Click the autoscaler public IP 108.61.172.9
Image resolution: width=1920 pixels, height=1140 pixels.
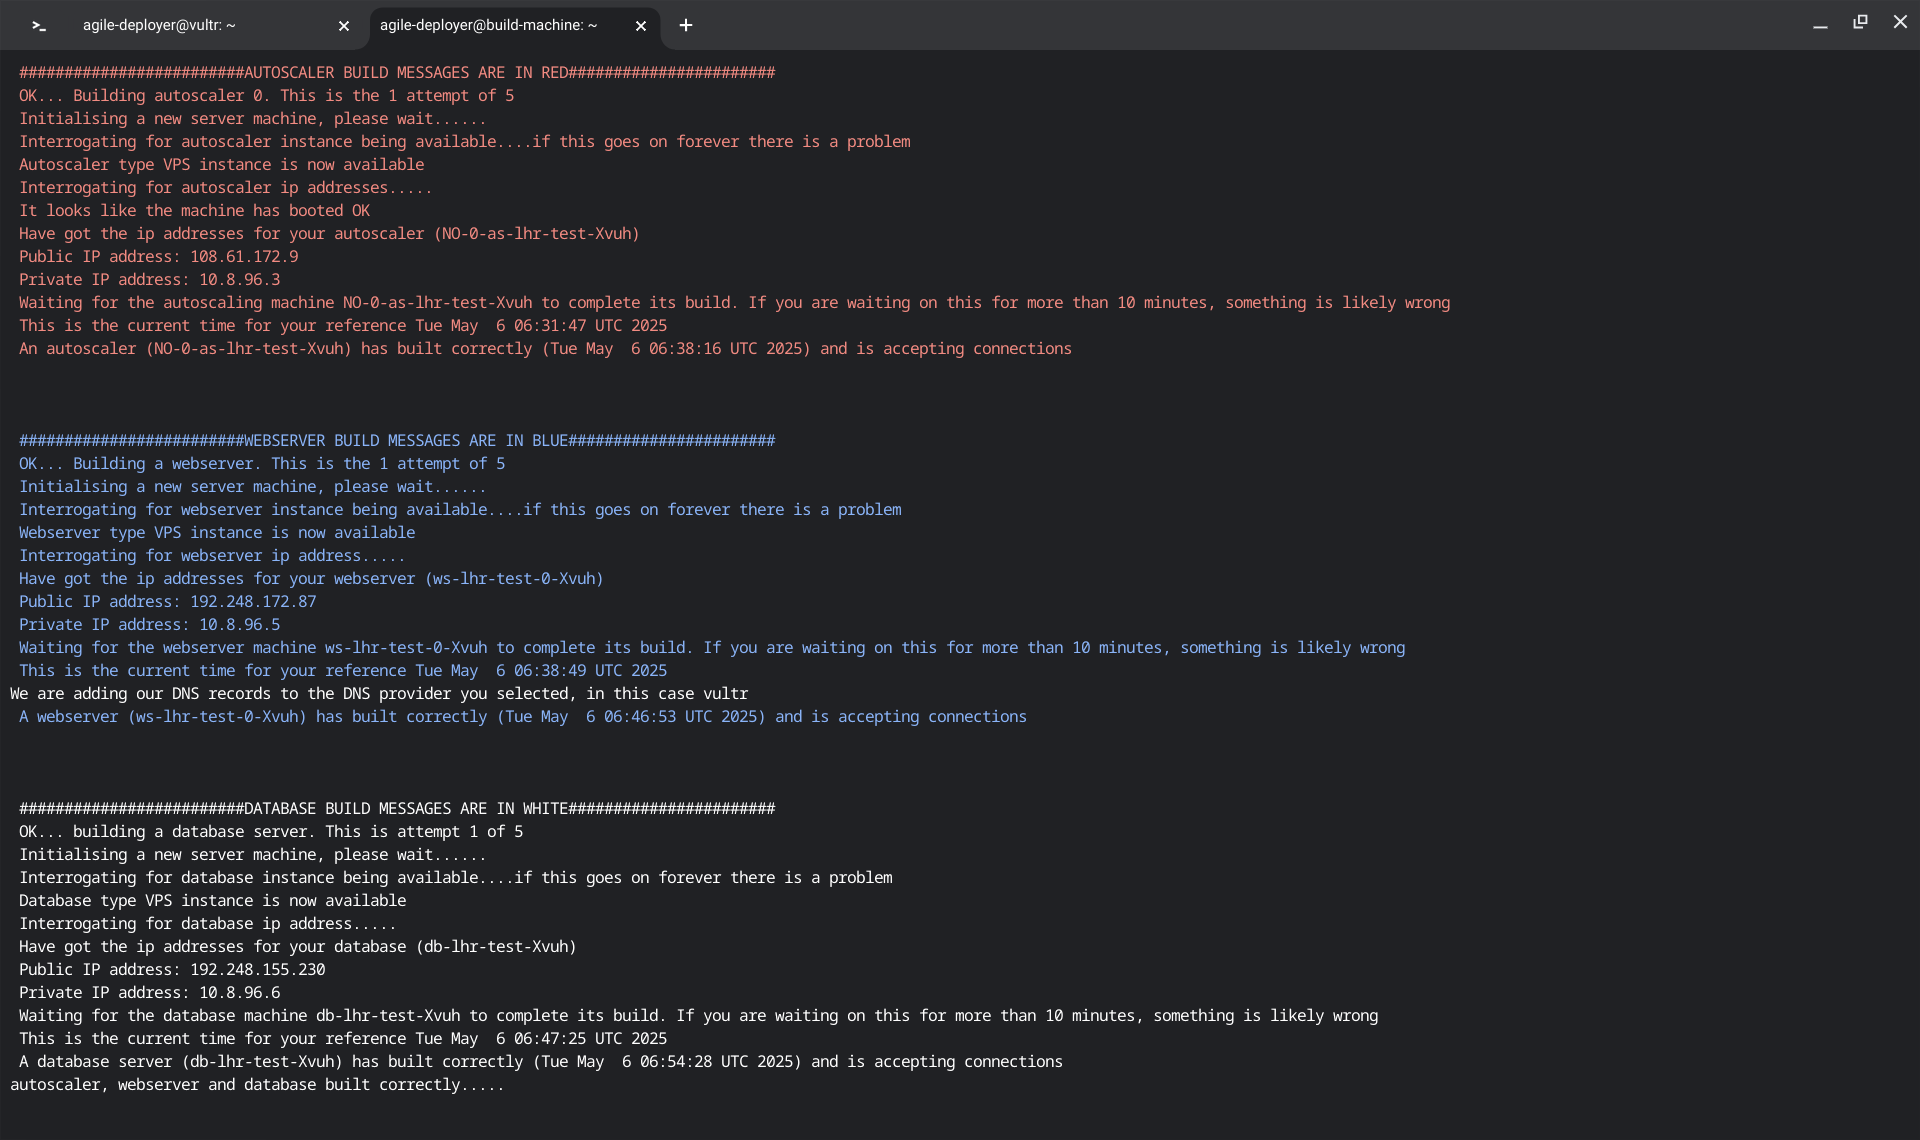244,257
